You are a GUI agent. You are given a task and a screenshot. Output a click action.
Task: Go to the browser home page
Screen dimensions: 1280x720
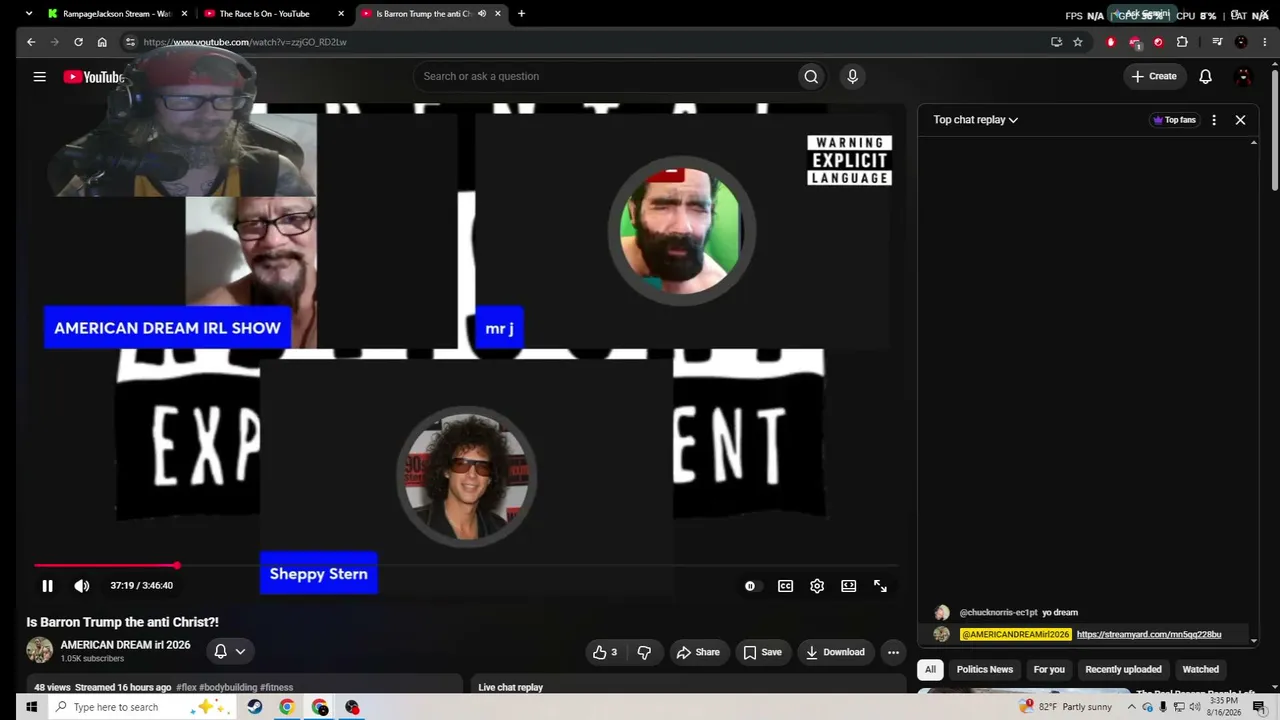point(102,42)
